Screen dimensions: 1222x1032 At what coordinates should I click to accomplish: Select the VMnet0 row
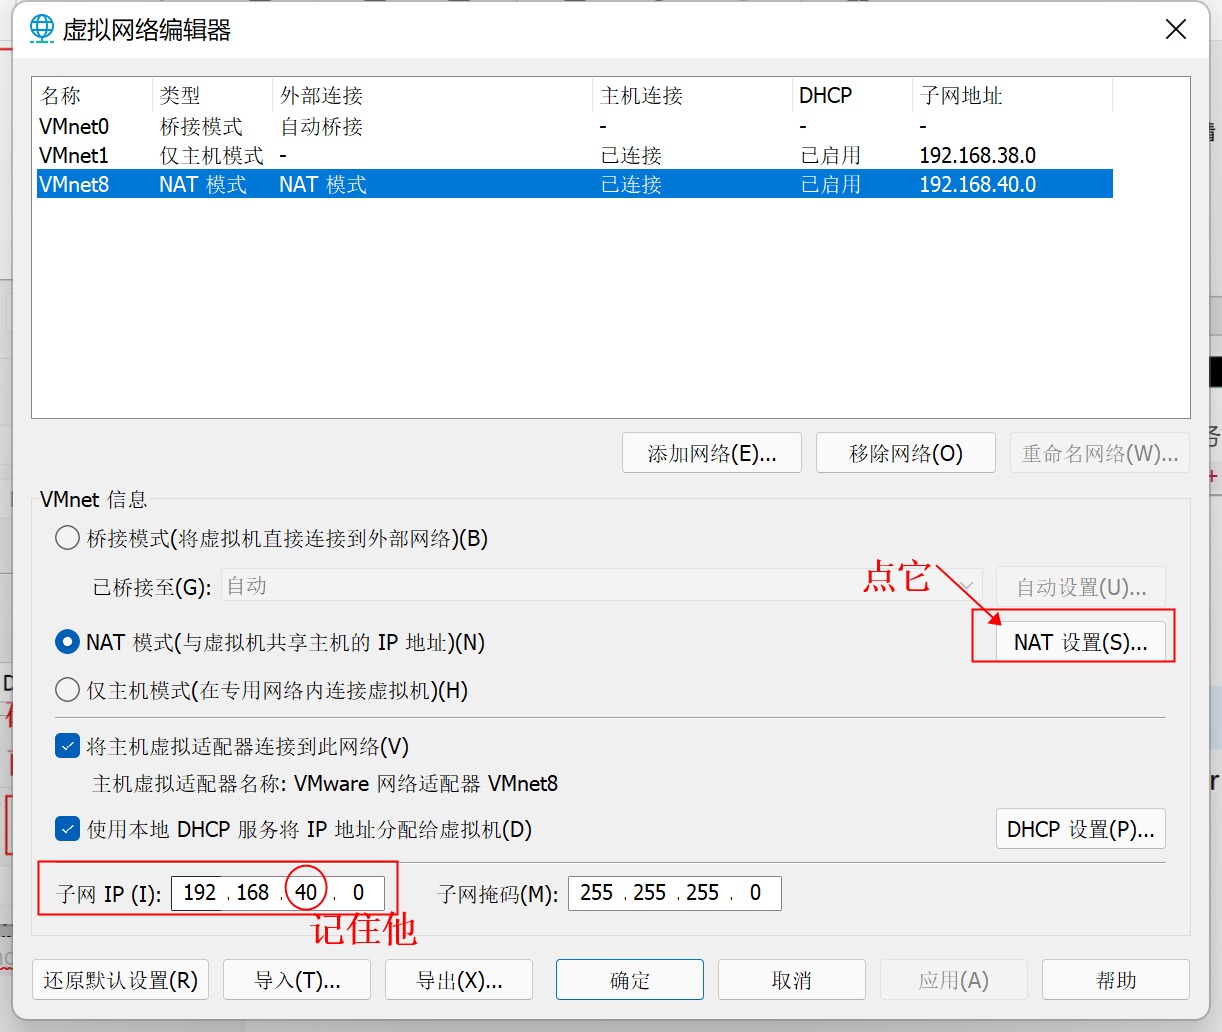575,127
